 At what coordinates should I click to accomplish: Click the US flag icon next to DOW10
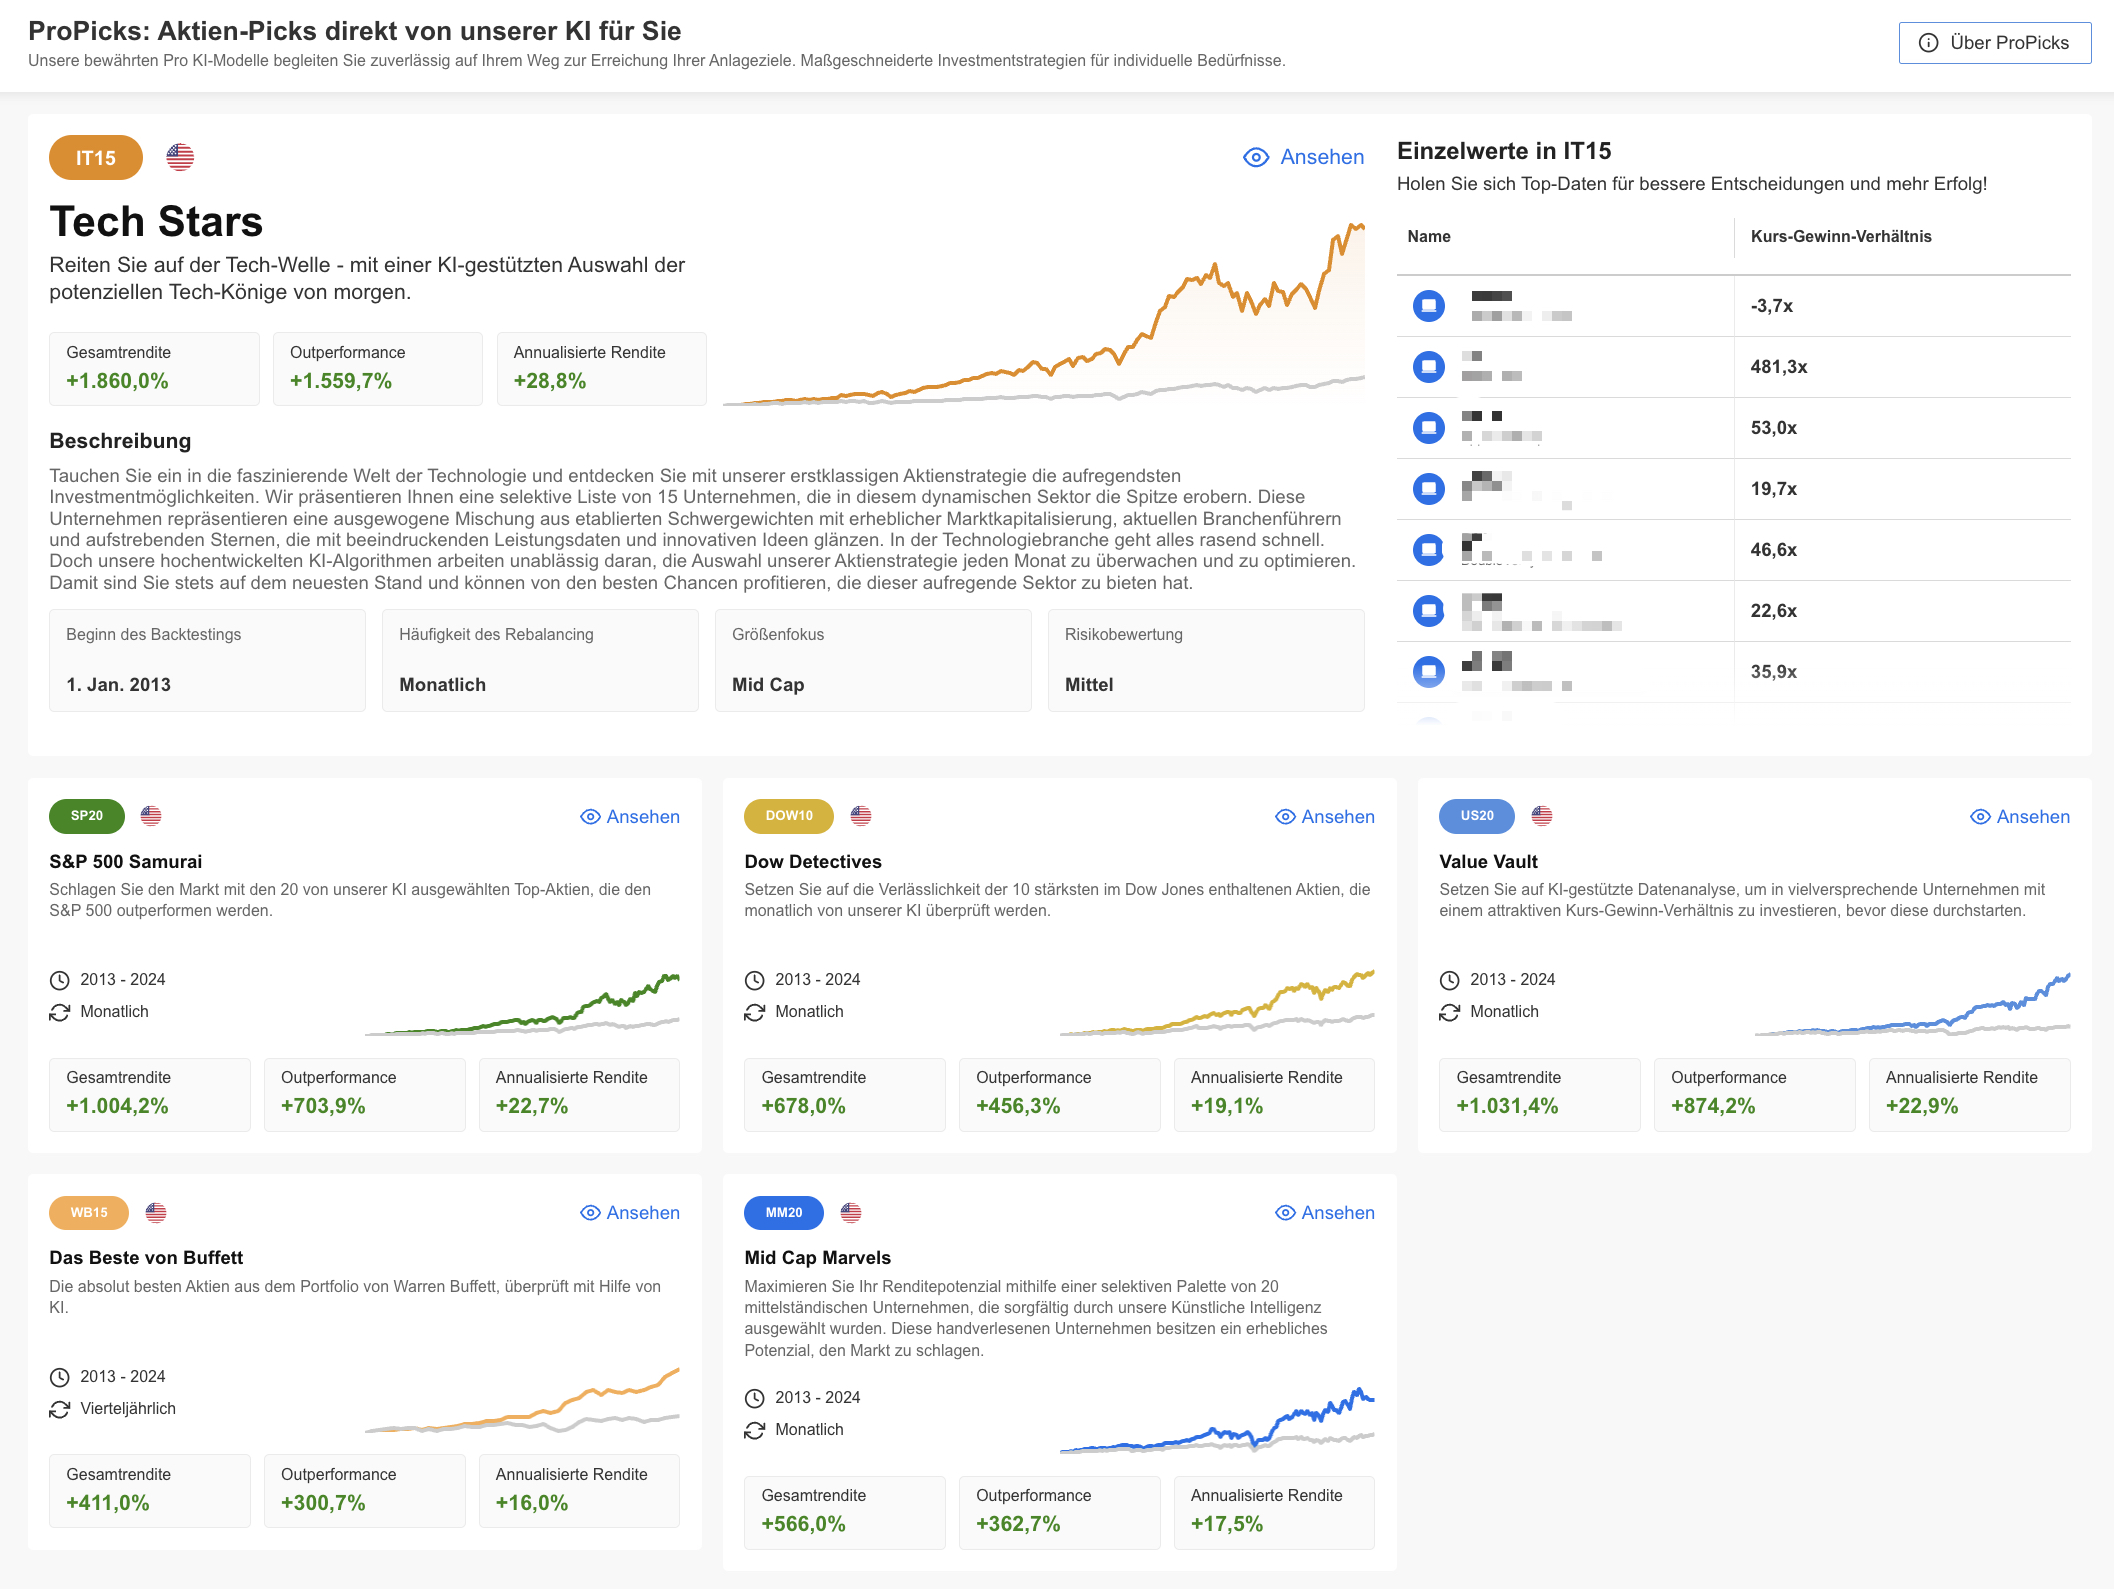[861, 816]
